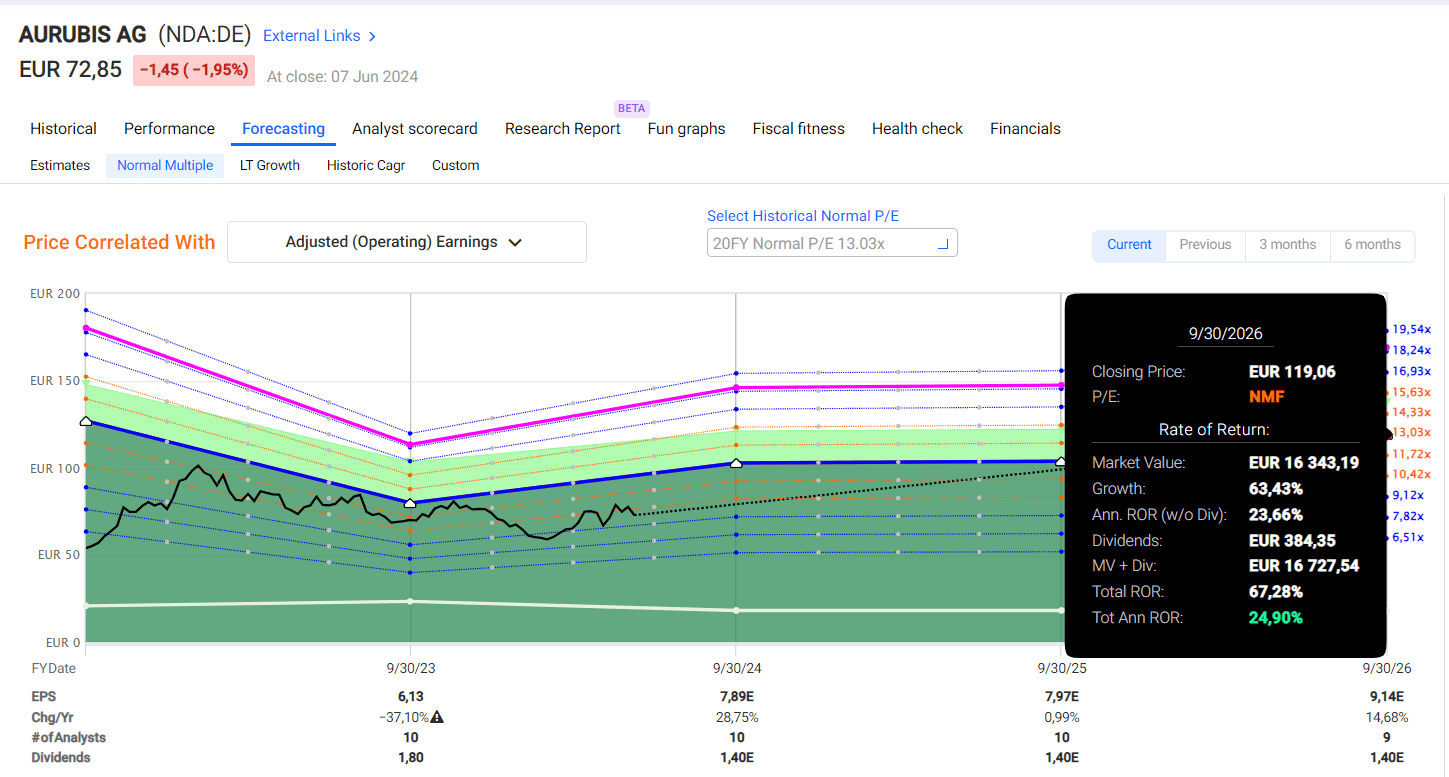
Task: Expand the Adjusted (Operating) Earnings dropdown
Action: pyautogui.click(x=406, y=242)
